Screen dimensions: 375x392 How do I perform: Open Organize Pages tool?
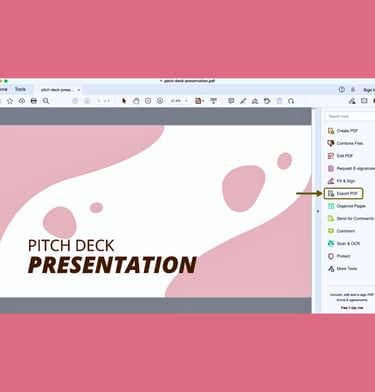347,206
